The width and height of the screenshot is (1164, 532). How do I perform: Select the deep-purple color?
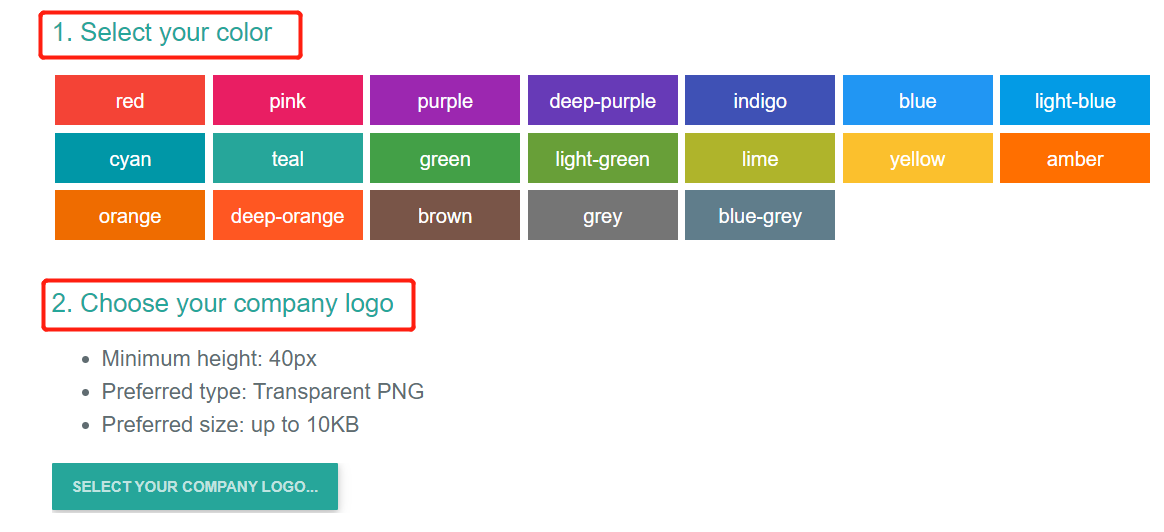pos(603,100)
